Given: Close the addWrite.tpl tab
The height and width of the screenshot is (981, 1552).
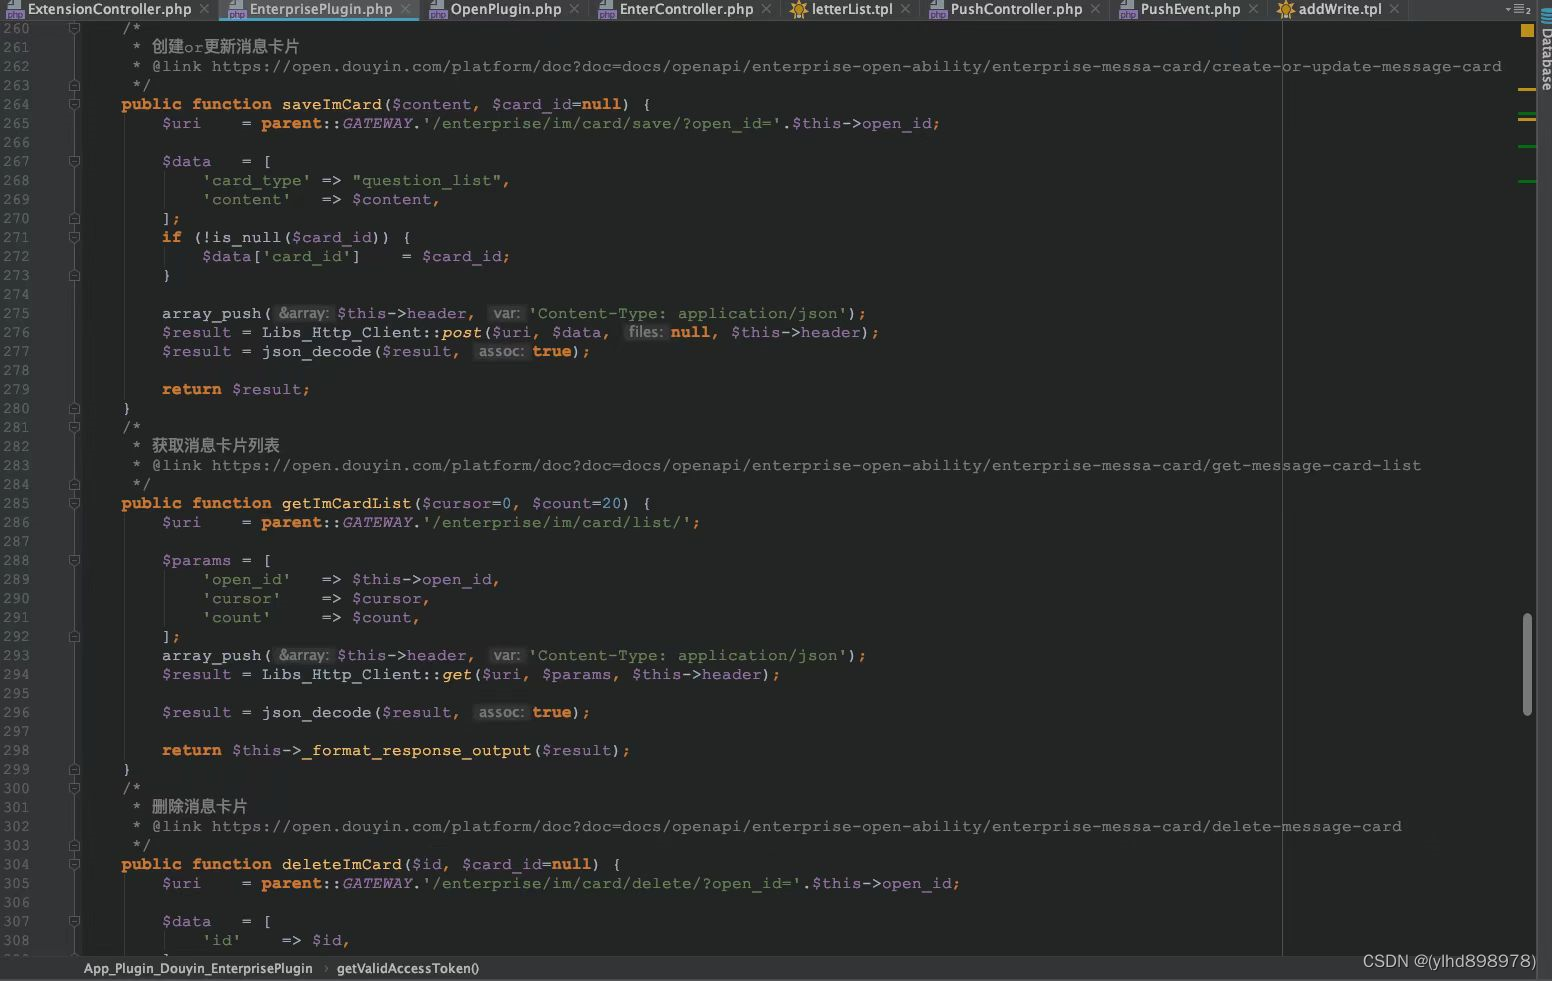Looking at the screenshot, I should click(1394, 9).
